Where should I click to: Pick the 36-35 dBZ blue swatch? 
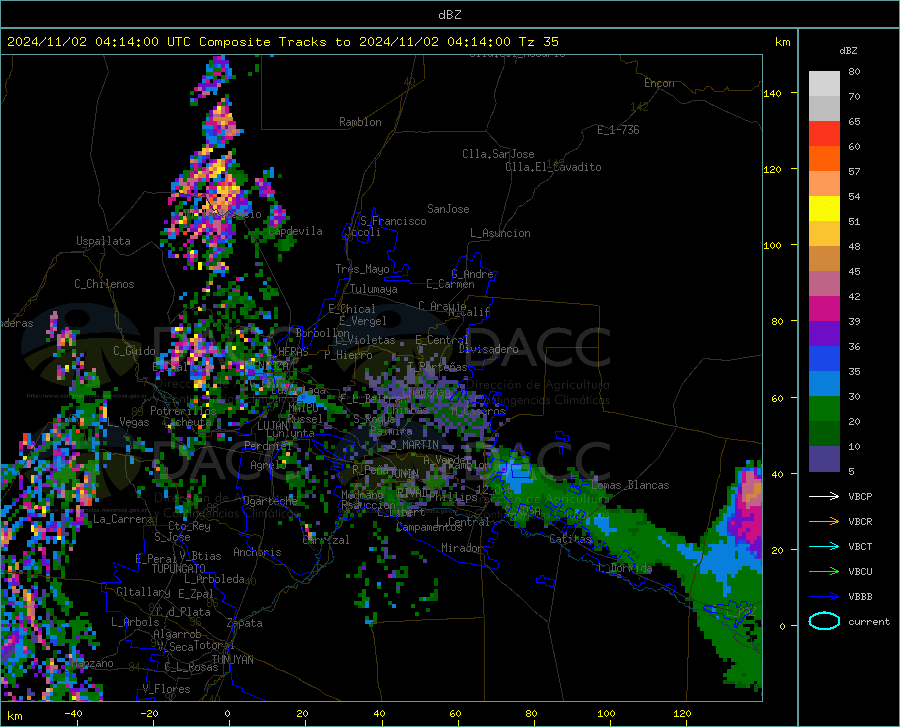click(x=824, y=359)
